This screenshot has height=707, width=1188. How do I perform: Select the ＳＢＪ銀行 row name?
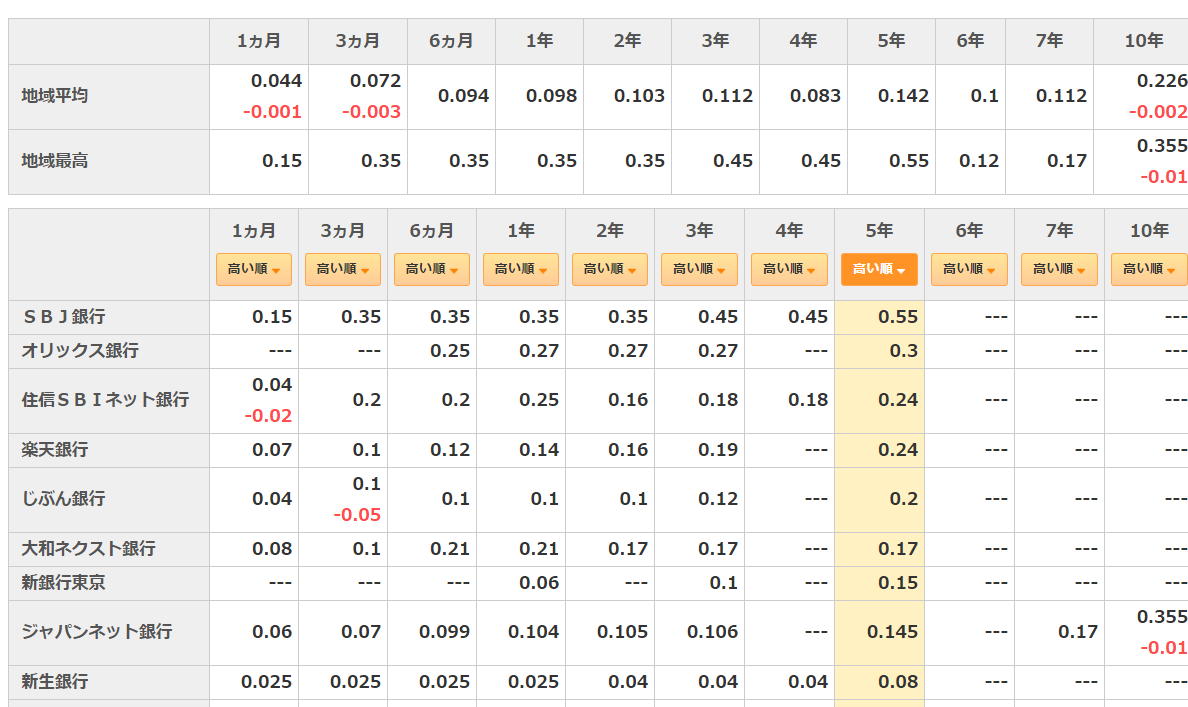[x=64, y=317]
